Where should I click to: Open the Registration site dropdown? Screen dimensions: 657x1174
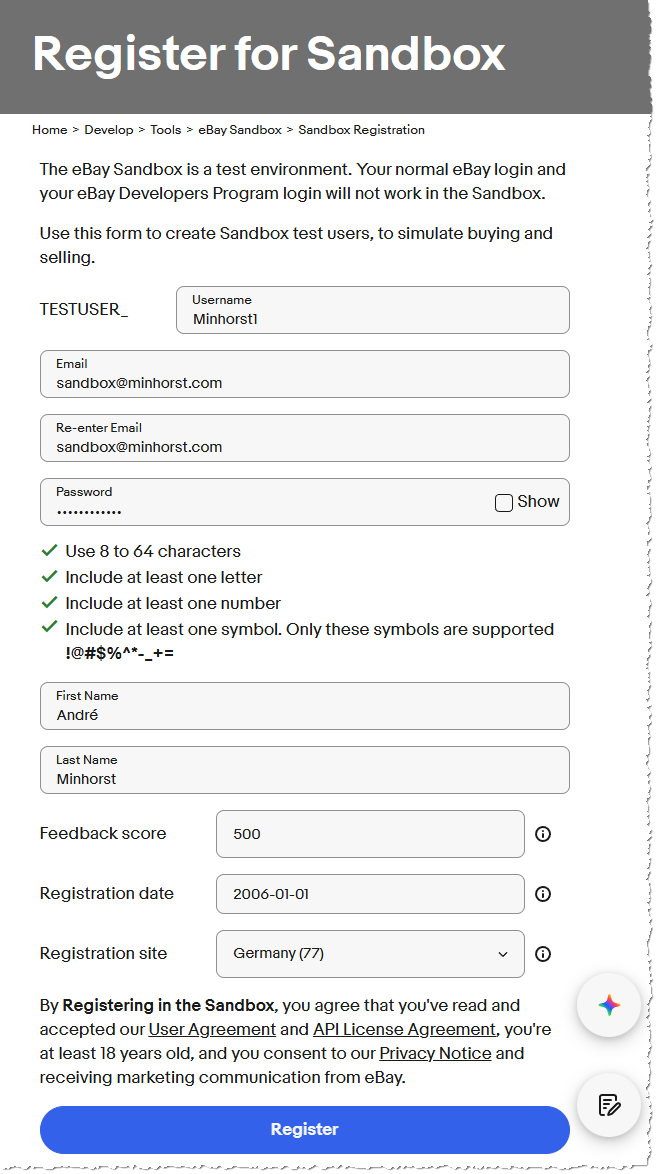pyautogui.click(x=370, y=954)
